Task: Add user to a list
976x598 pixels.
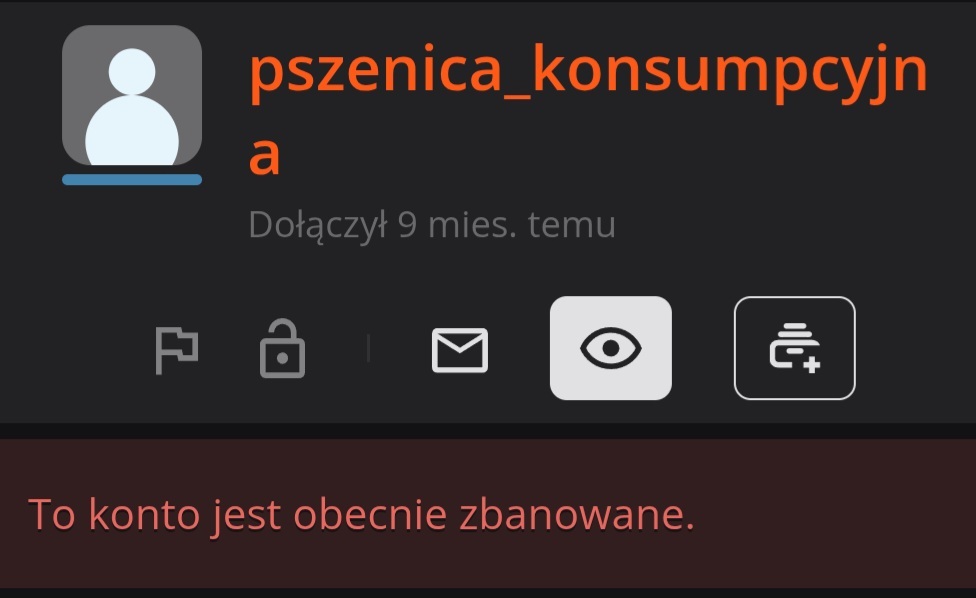Action: click(795, 348)
